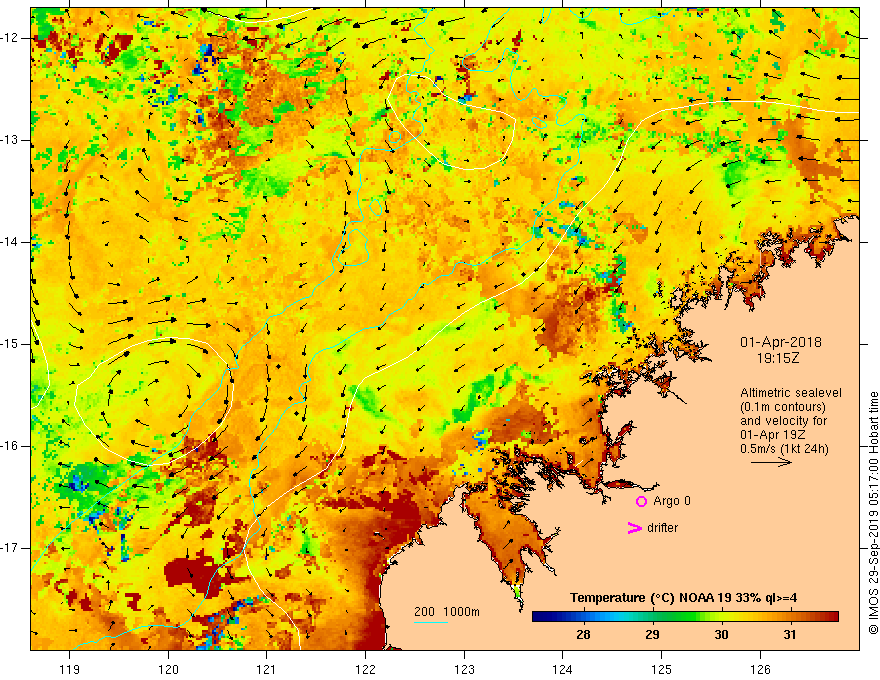Click the cyan 200m isobath legend line
This screenshot has width=880, height=680.
tap(430, 622)
